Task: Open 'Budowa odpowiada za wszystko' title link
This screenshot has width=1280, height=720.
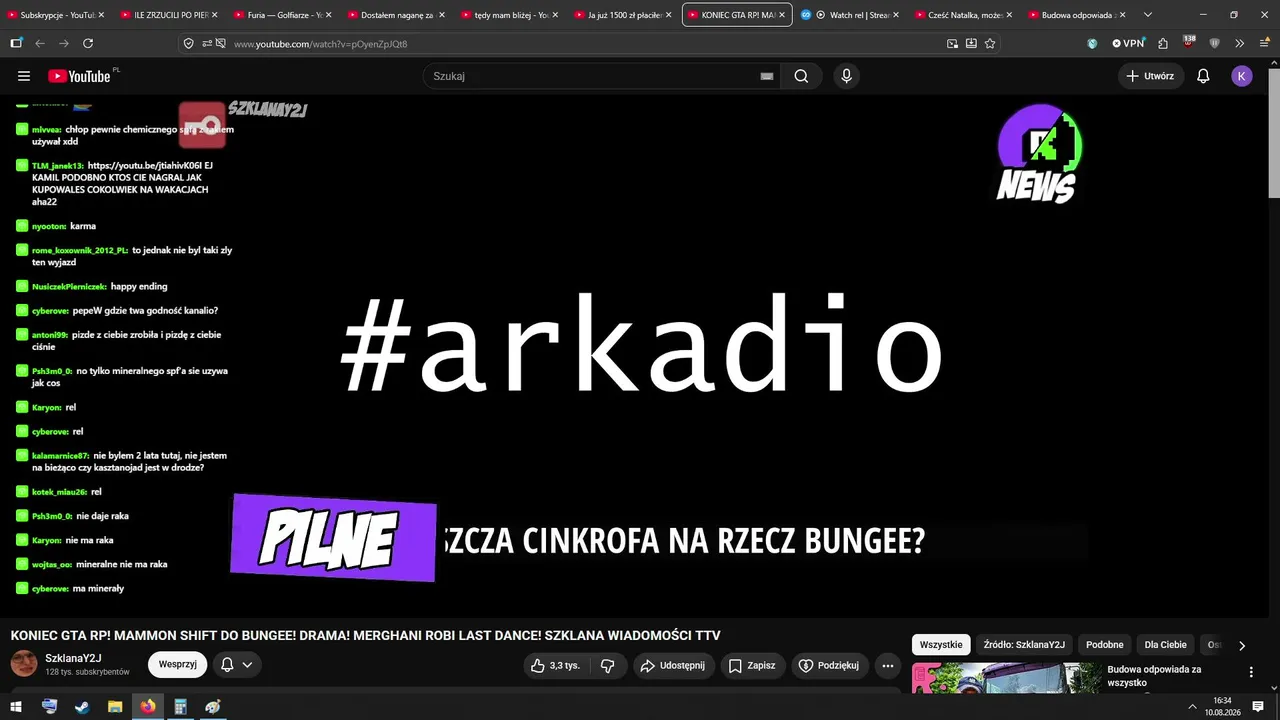Action: (x=1154, y=676)
